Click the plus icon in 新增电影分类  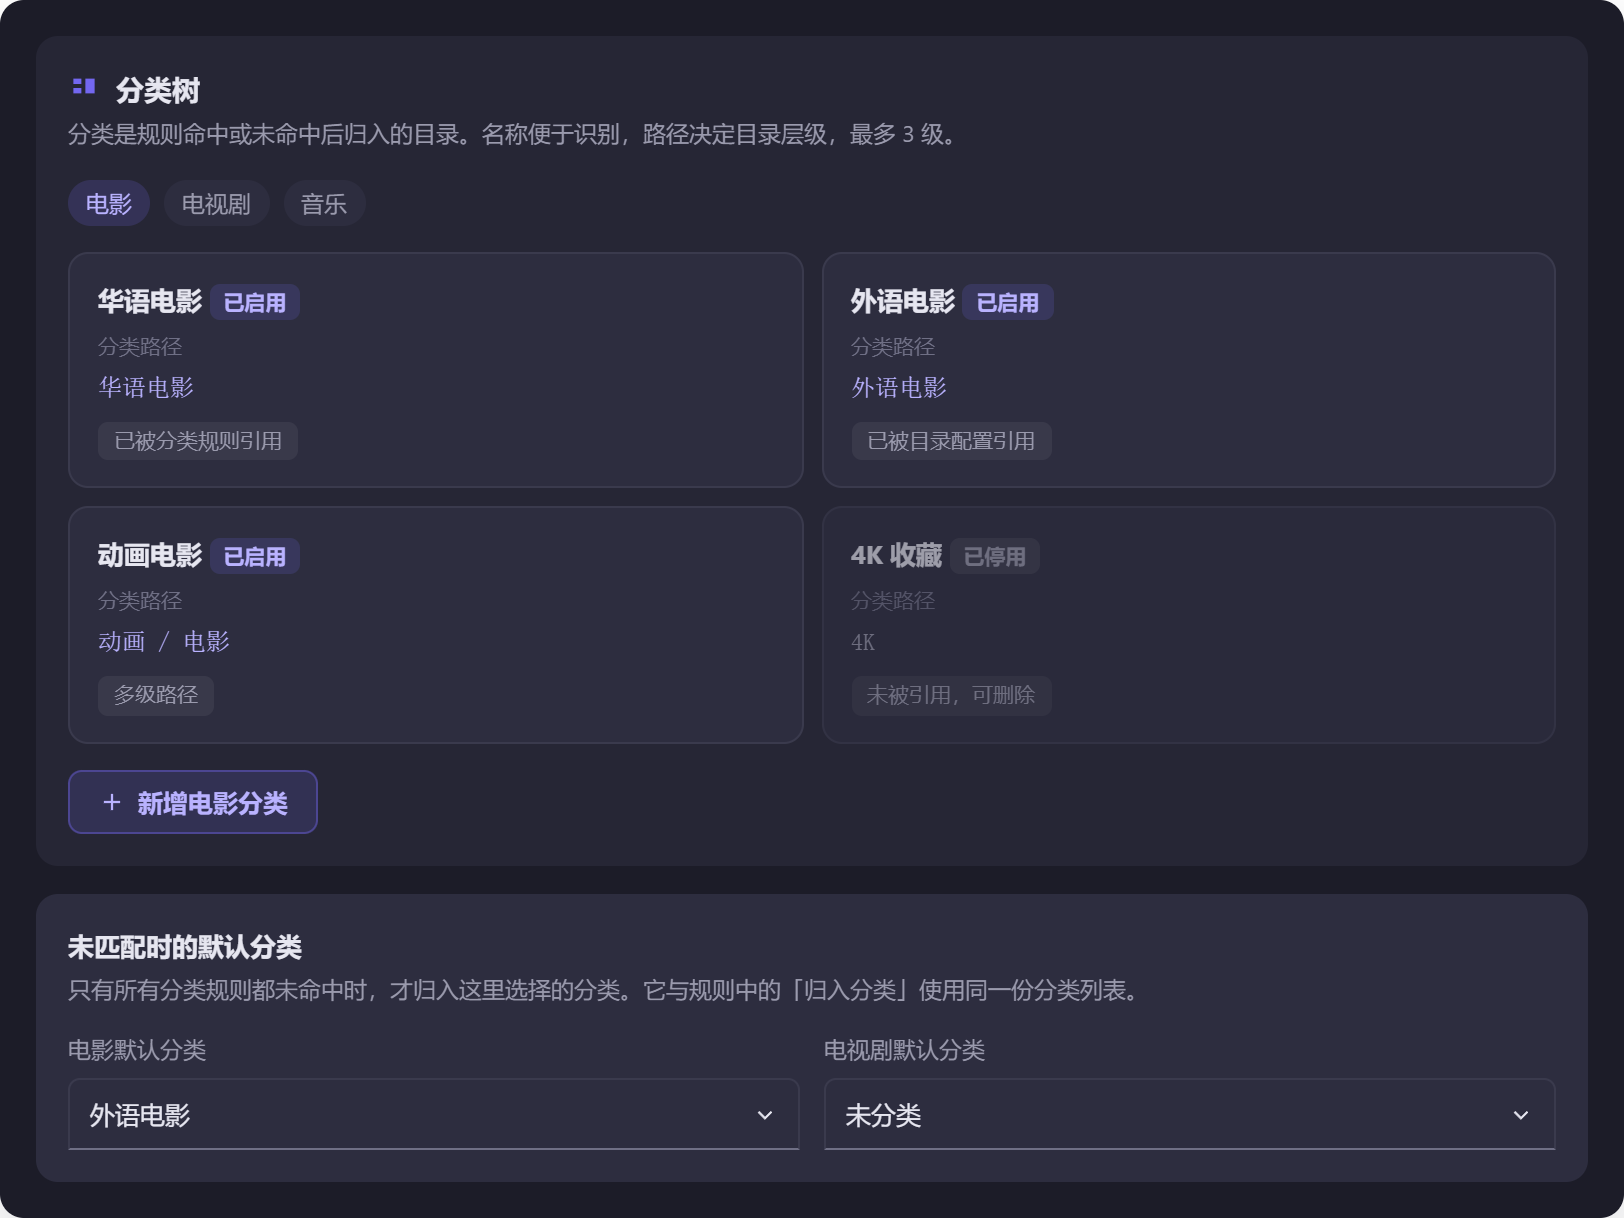[112, 802]
